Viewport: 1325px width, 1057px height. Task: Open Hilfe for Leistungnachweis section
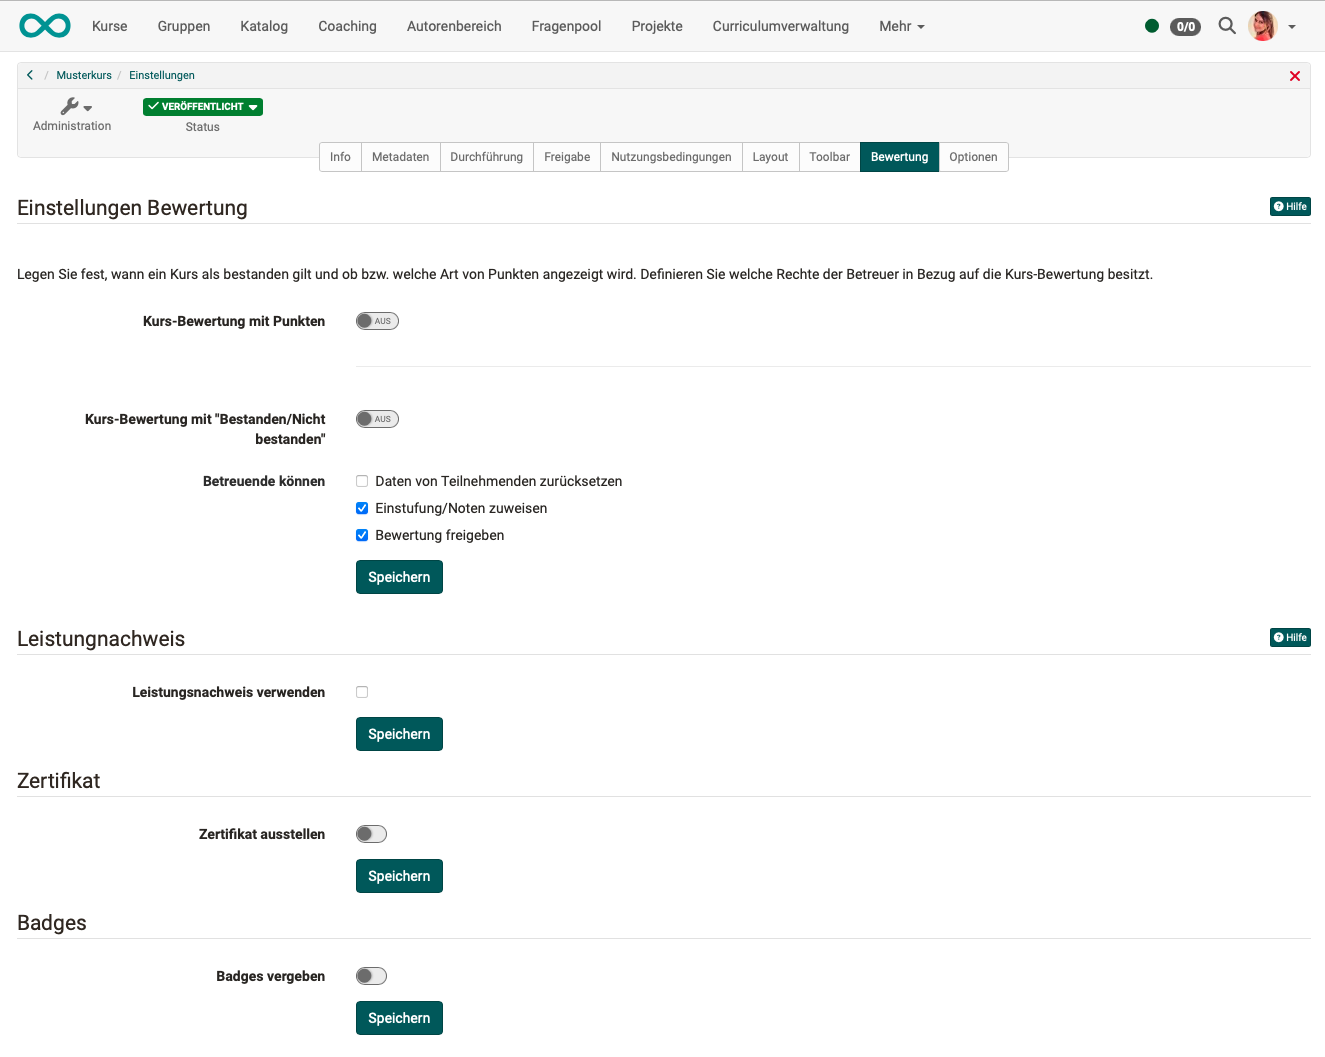[x=1289, y=637]
